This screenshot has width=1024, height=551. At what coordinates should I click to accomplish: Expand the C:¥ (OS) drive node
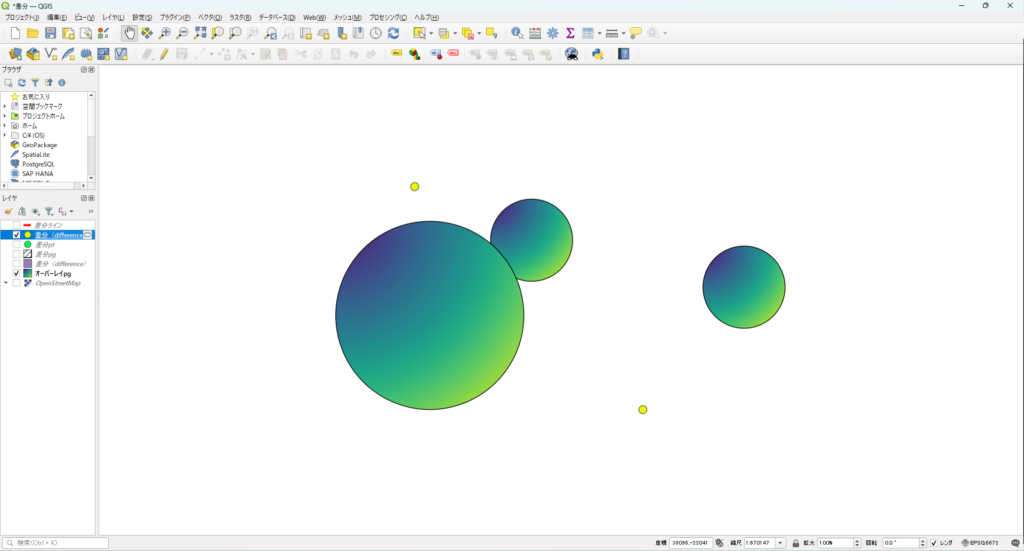5,135
